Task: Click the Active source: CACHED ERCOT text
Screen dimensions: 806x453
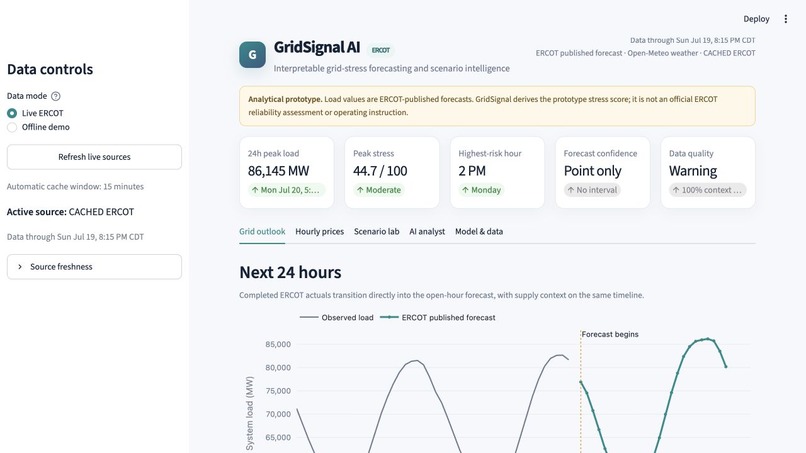Action: coord(70,212)
